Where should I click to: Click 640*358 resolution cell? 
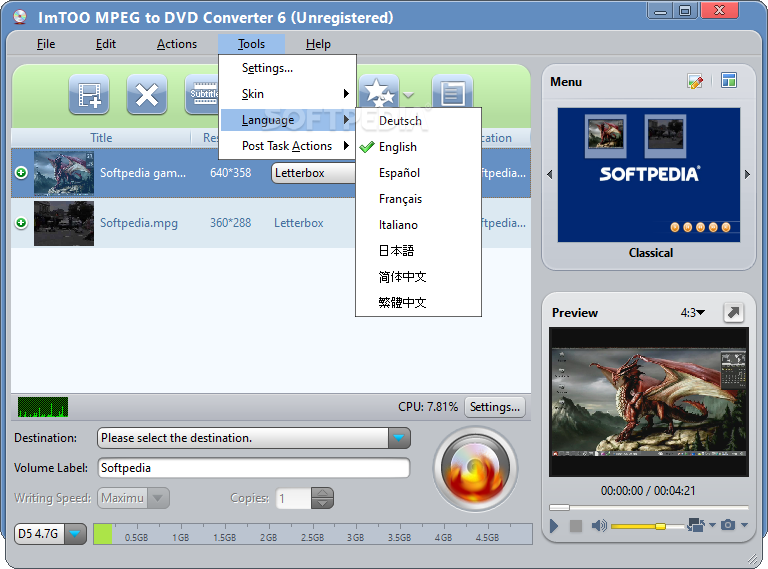tap(230, 173)
